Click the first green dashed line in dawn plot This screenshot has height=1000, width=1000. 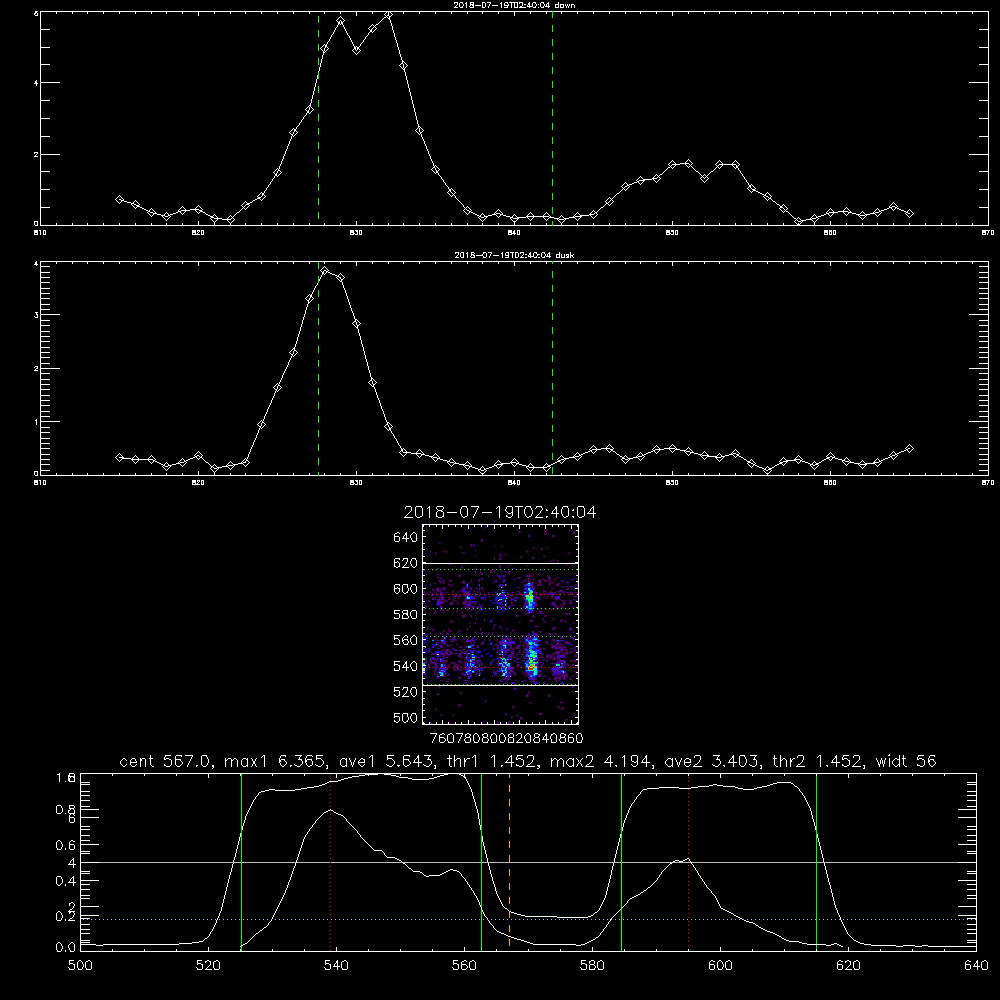(x=318, y=118)
